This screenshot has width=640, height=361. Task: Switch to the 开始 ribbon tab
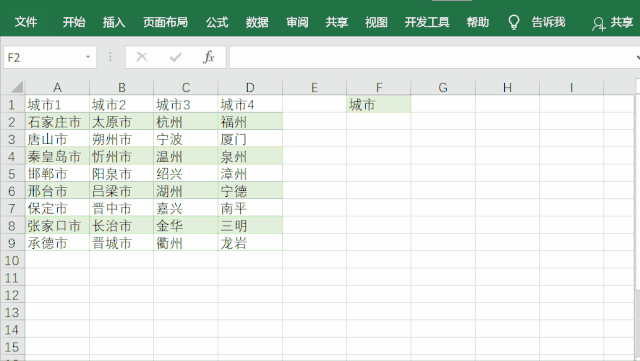click(74, 22)
